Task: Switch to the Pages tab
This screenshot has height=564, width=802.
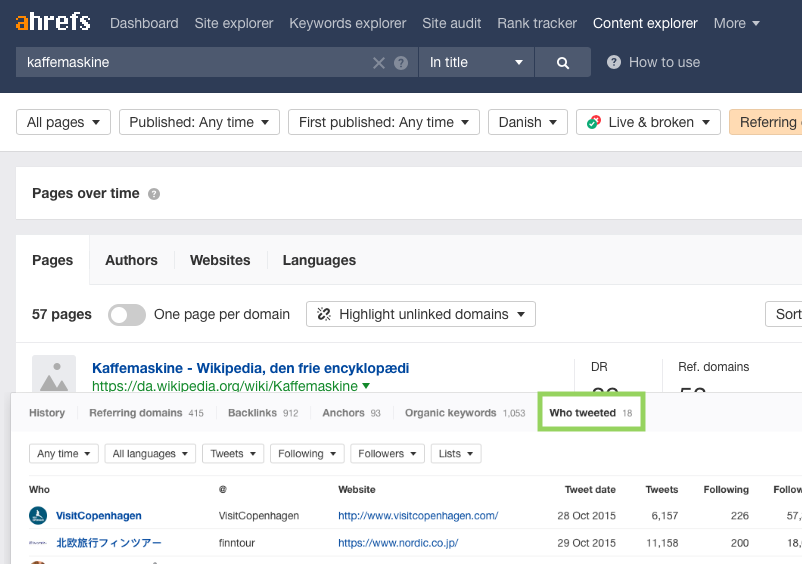Action: click(x=53, y=260)
